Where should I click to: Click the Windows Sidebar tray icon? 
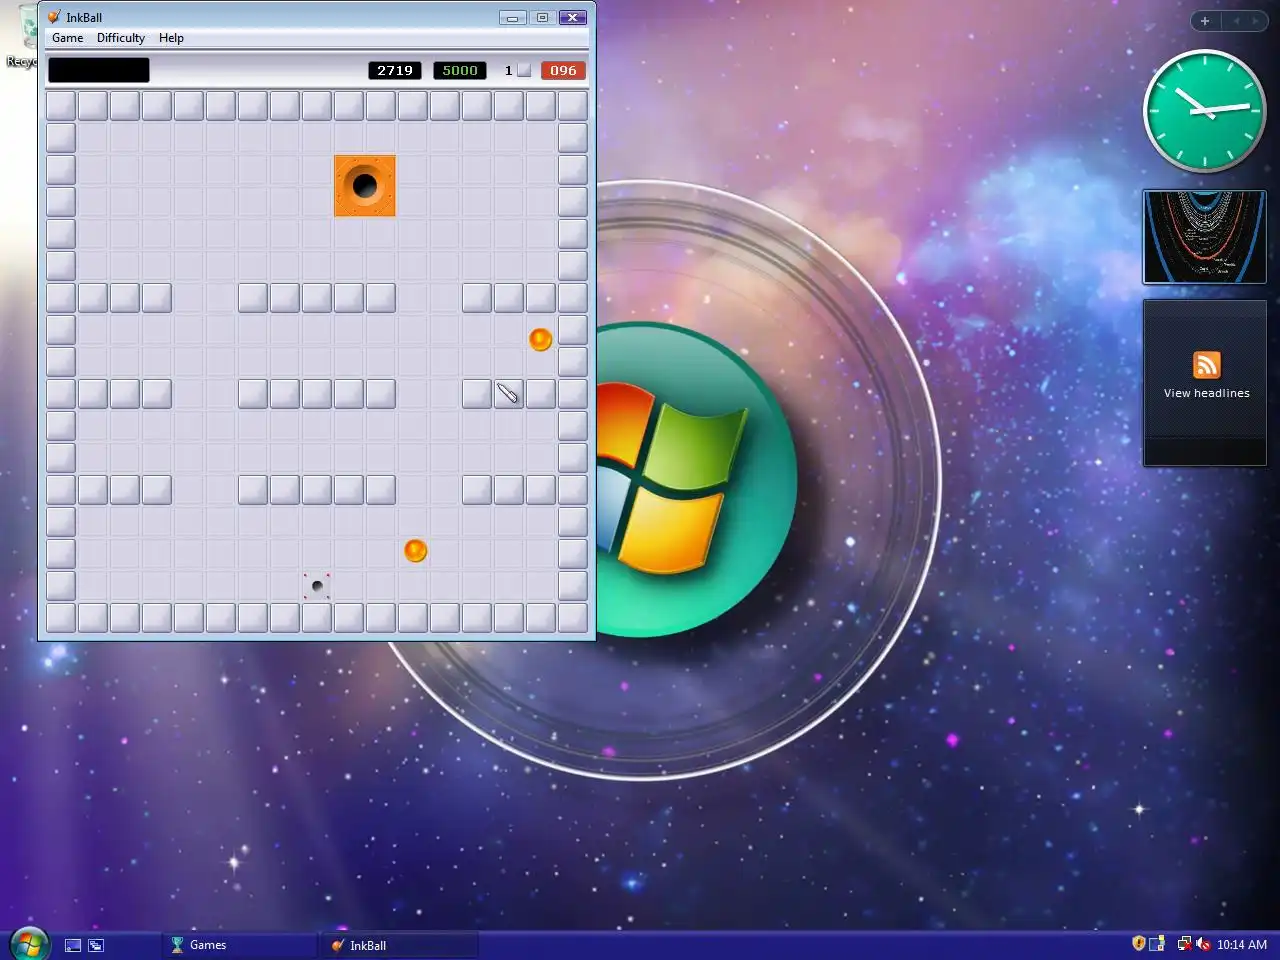tap(1157, 944)
